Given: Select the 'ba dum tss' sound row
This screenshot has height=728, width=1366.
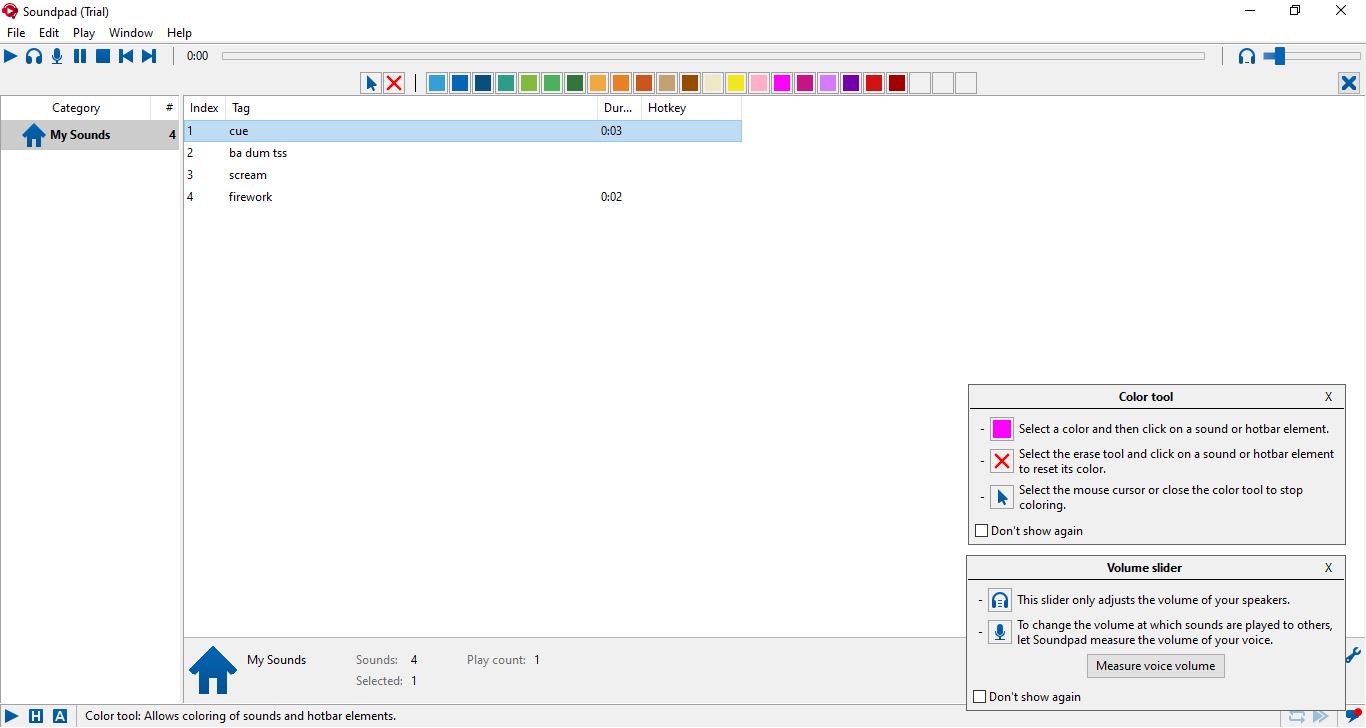Looking at the screenshot, I should [463, 153].
